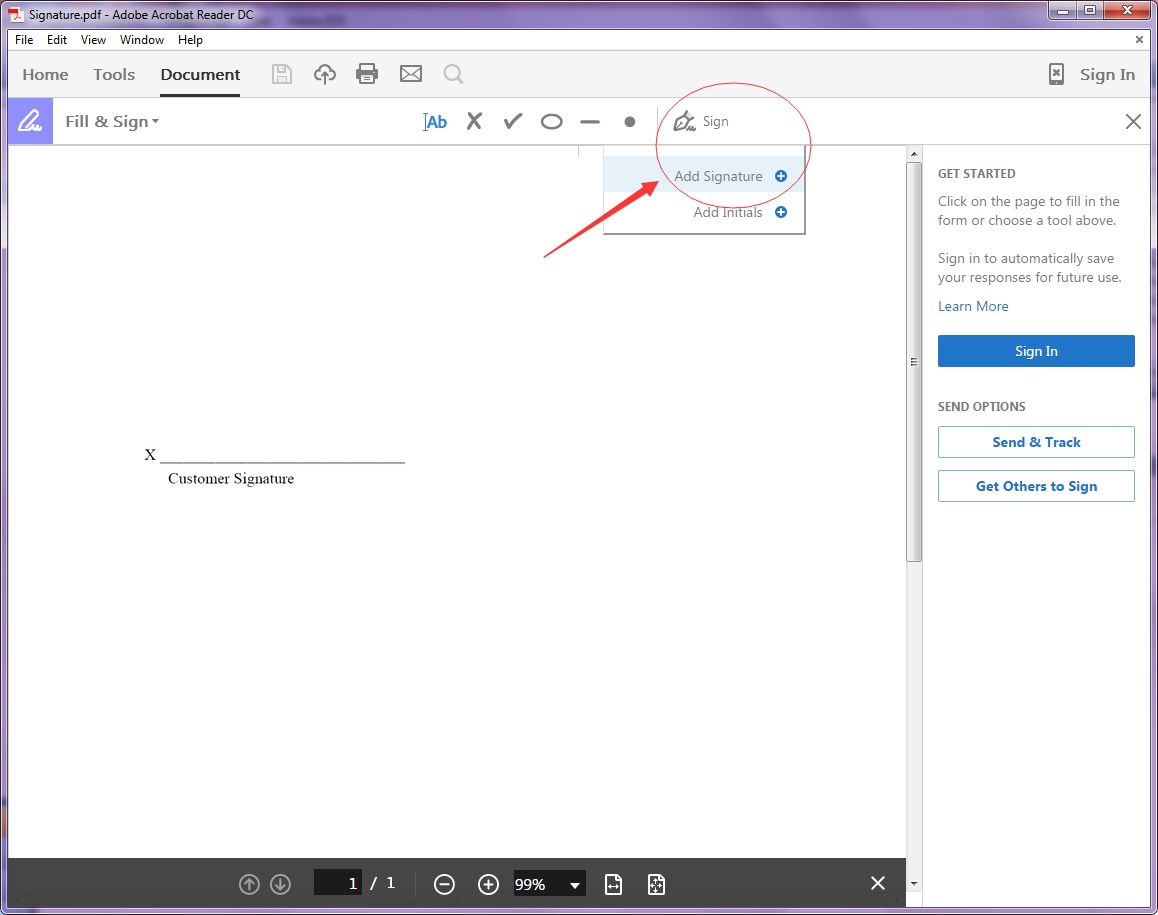
Task: Select the Add Circle tool
Action: (x=551, y=122)
